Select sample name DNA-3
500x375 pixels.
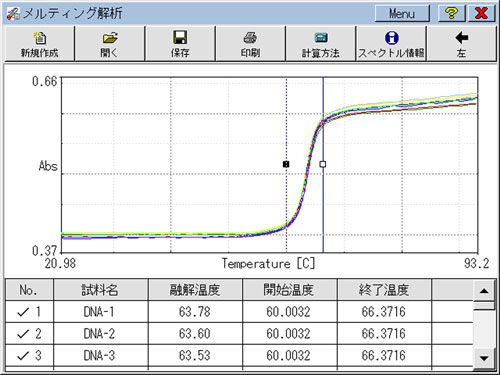[x=99, y=356]
